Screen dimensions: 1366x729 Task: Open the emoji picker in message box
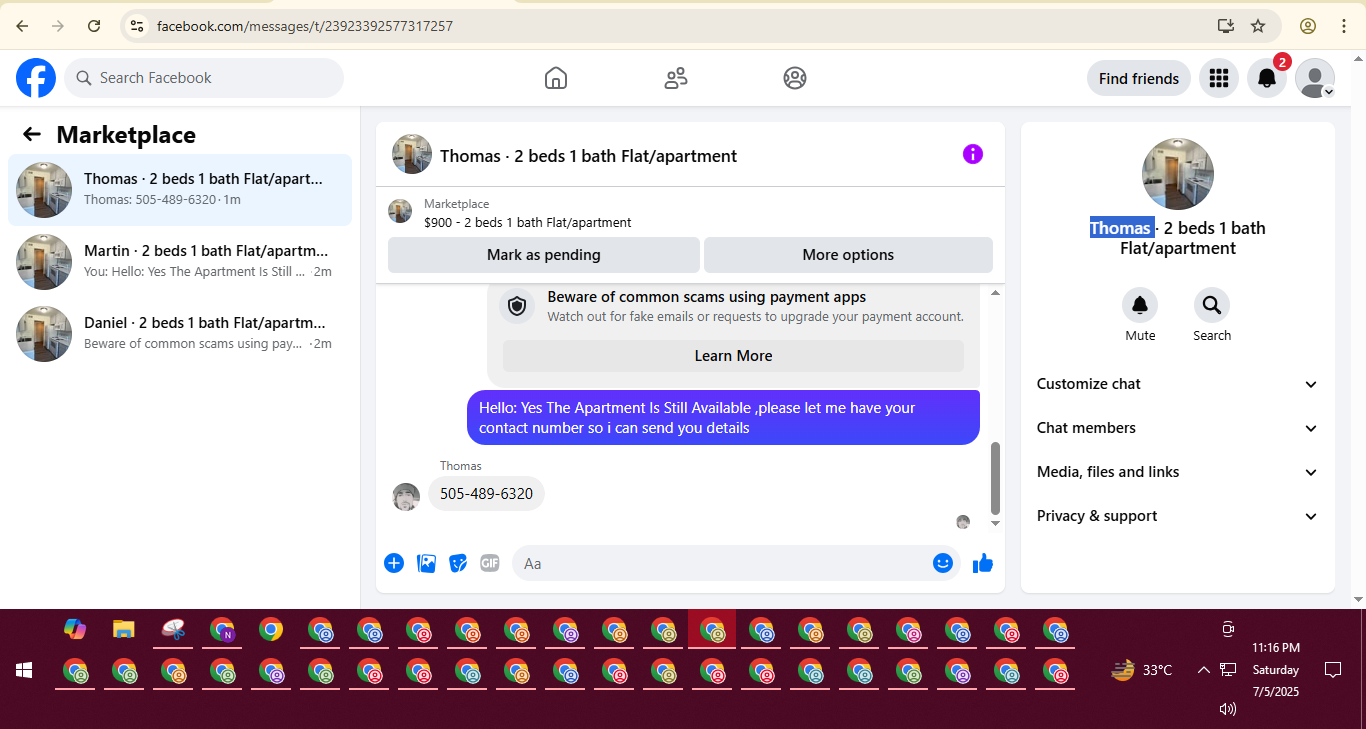tap(942, 563)
